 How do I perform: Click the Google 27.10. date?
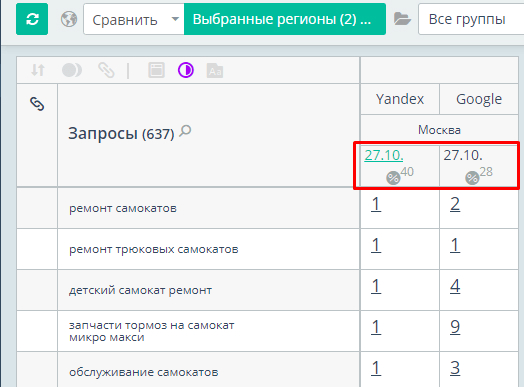pyautogui.click(x=463, y=155)
